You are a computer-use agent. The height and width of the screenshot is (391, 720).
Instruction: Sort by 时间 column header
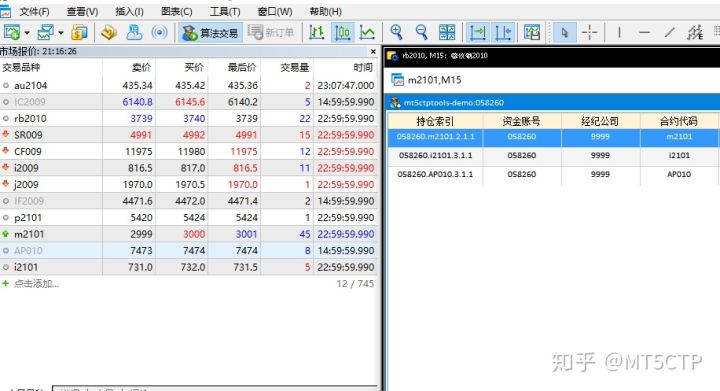click(345, 67)
